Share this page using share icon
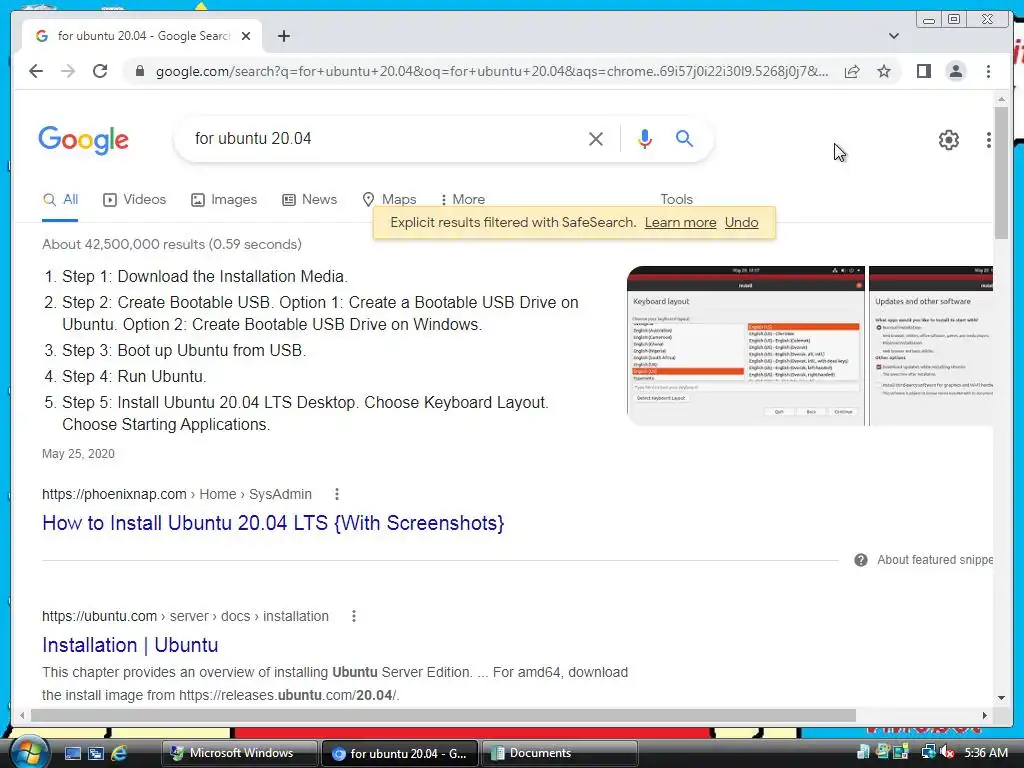 pyautogui.click(x=852, y=71)
